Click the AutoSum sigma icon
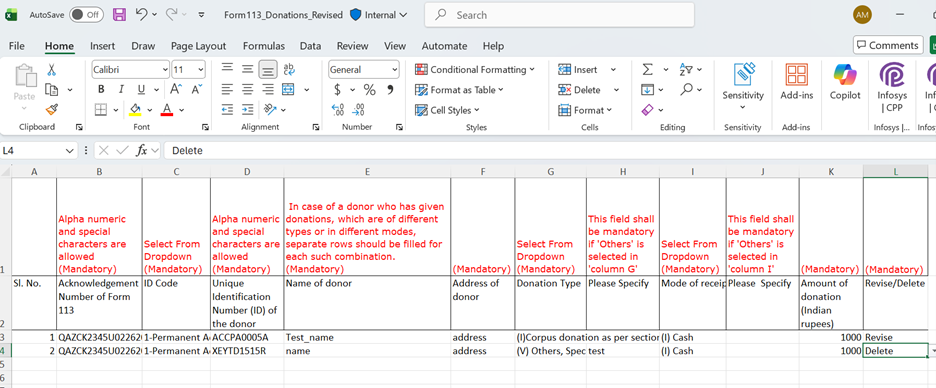Viewport: 936px width, 388px height. pyautogui.click(x=647, y=70)
